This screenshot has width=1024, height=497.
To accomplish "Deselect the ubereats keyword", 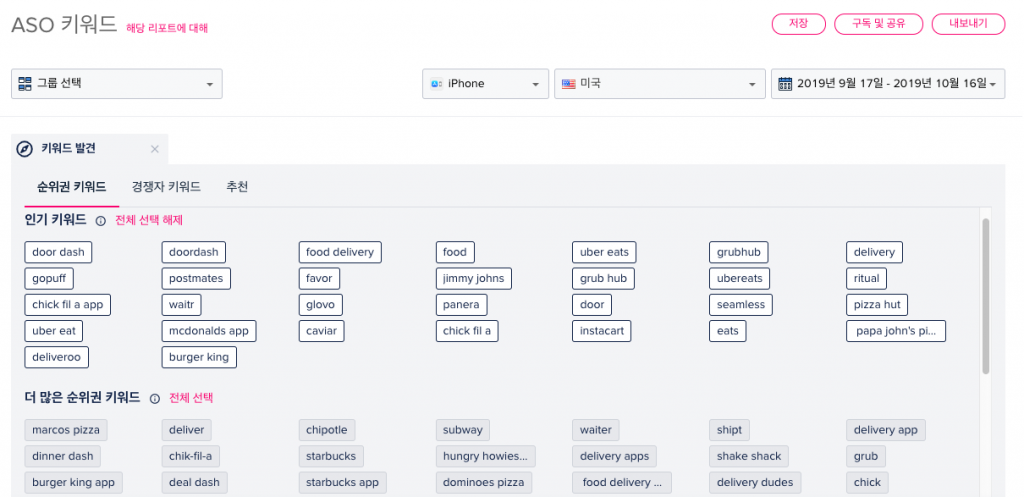I will pos(739,278).
